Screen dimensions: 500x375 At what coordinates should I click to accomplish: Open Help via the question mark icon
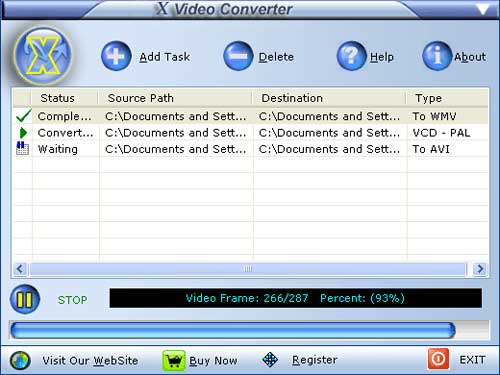click(x=351, y=56)
